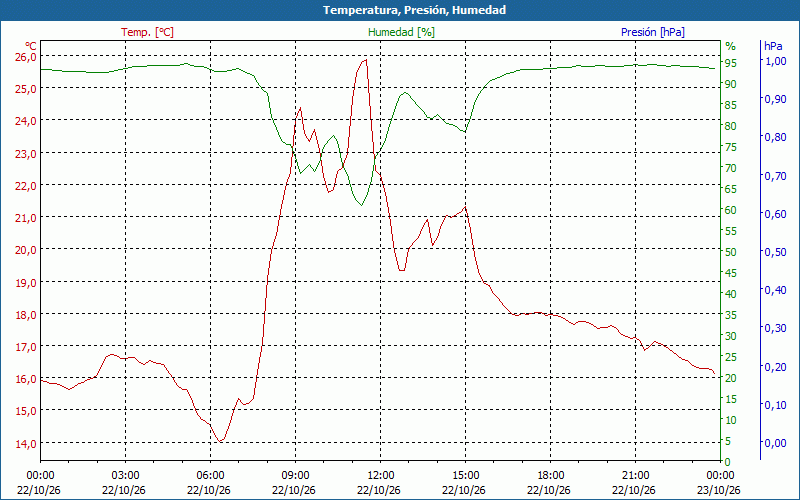Click the '0,30' pressure axis value
800x500 pixels.
tap(776, 328)
